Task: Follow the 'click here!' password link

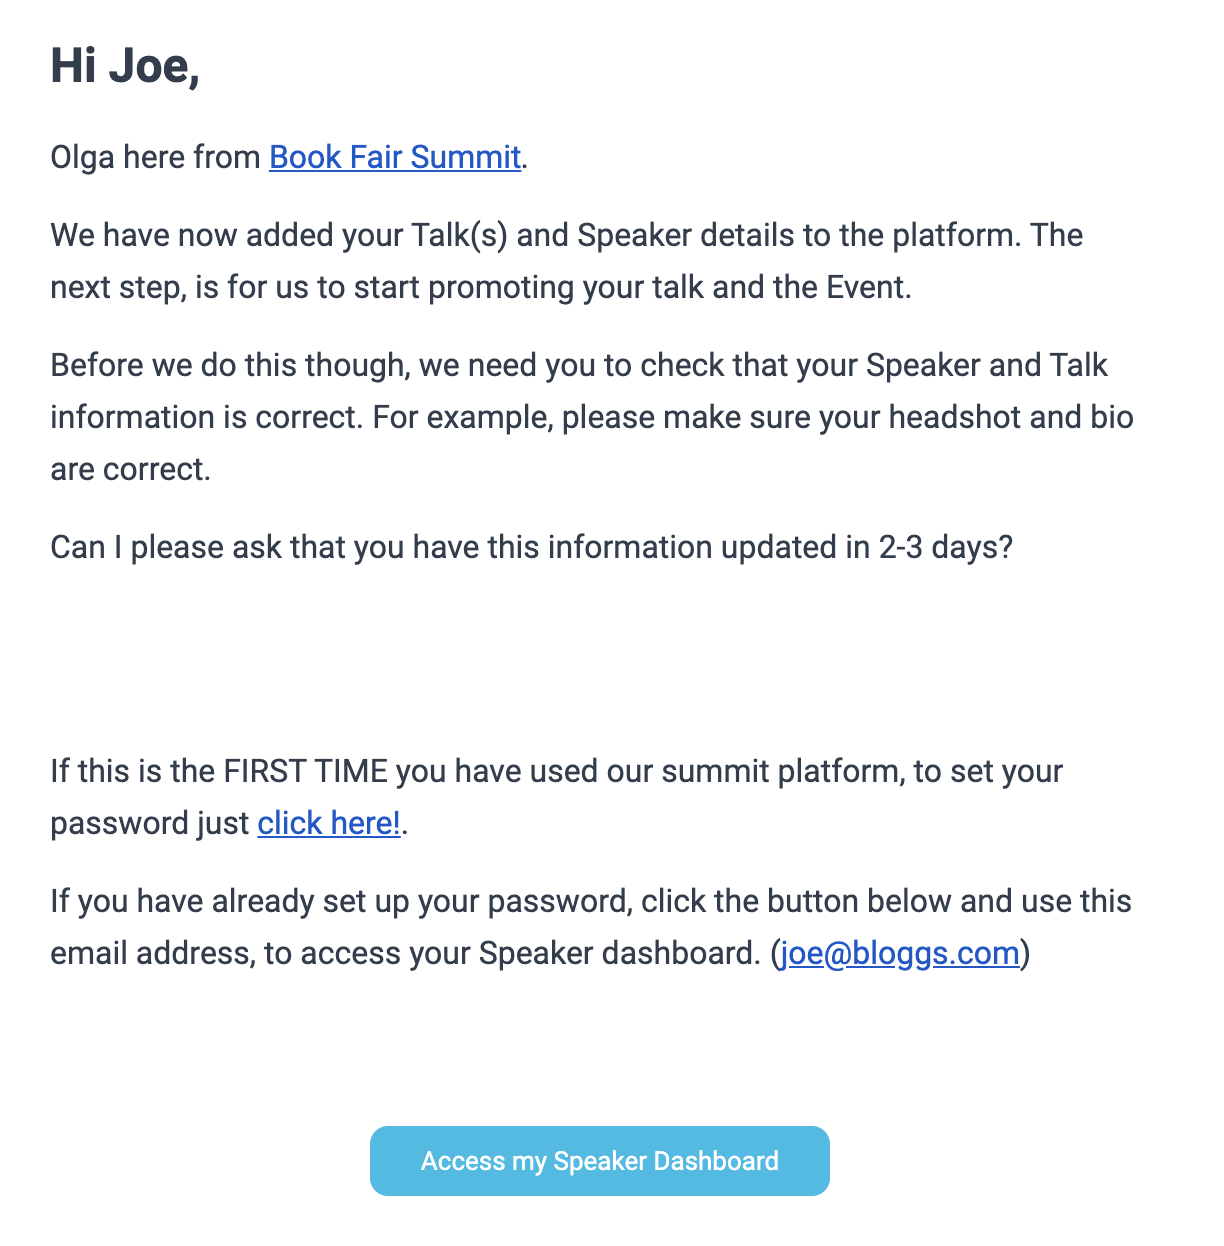Action: pos(329,823)
